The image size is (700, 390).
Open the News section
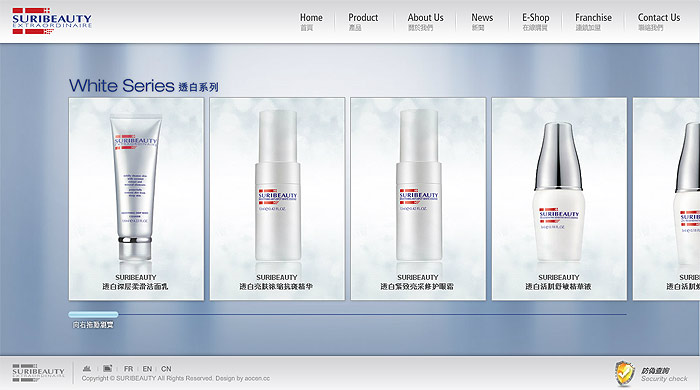point(482,21)
